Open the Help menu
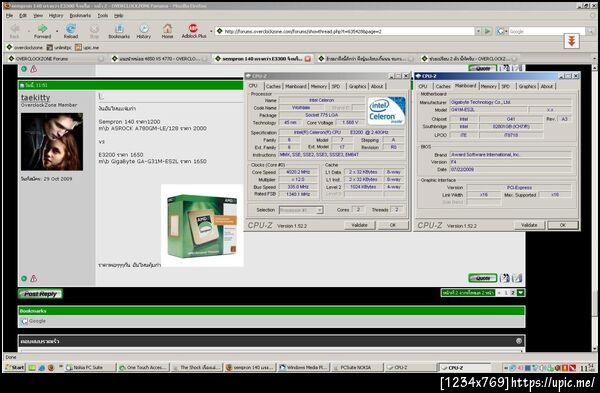 click(119, 15)
